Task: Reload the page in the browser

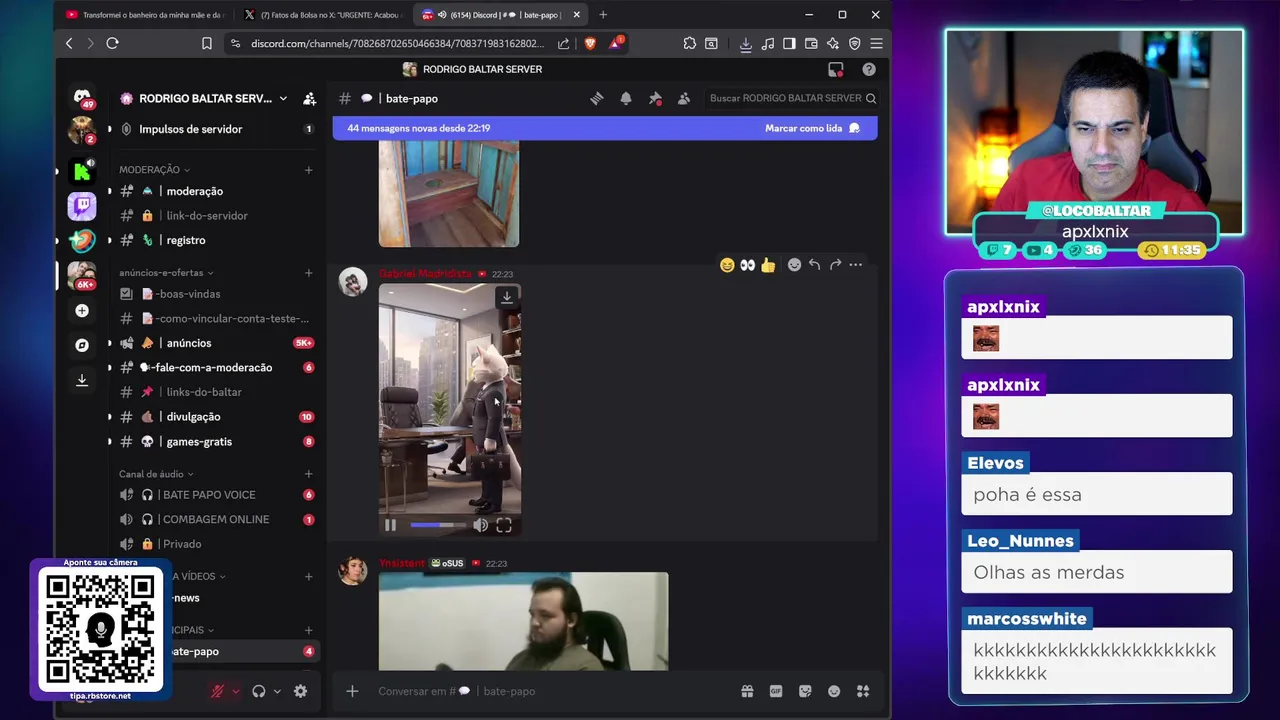Action: pyautogui.click(x=112, y=43)
